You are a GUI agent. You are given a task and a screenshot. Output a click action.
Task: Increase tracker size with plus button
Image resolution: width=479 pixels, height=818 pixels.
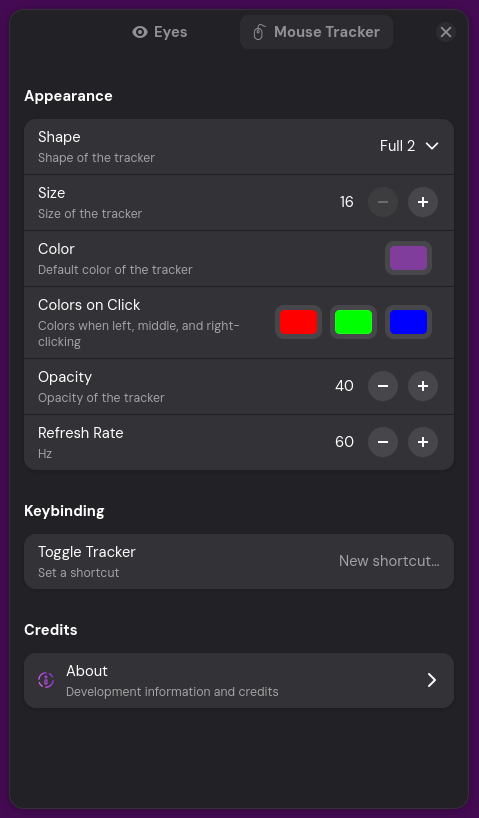click(x=423, y=202)
